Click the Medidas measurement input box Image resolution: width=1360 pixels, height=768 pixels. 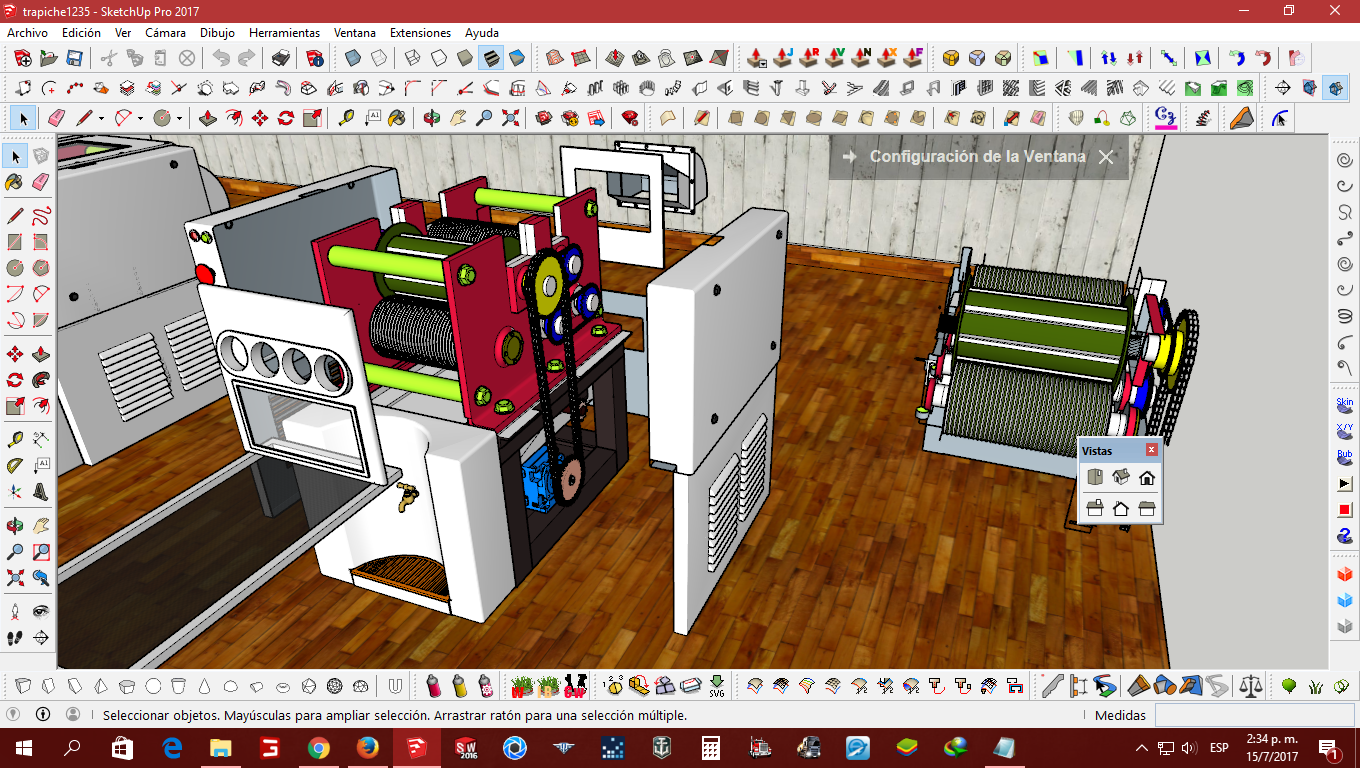1254,715
